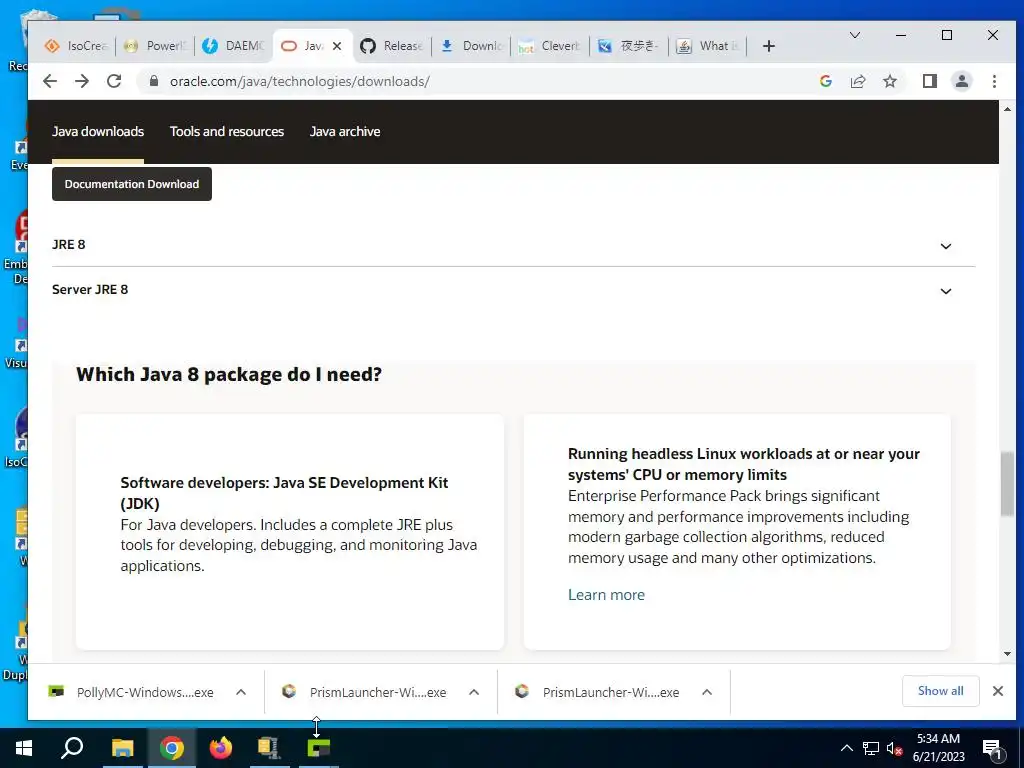Open the green launcher app in taskbar

[319, 748]
